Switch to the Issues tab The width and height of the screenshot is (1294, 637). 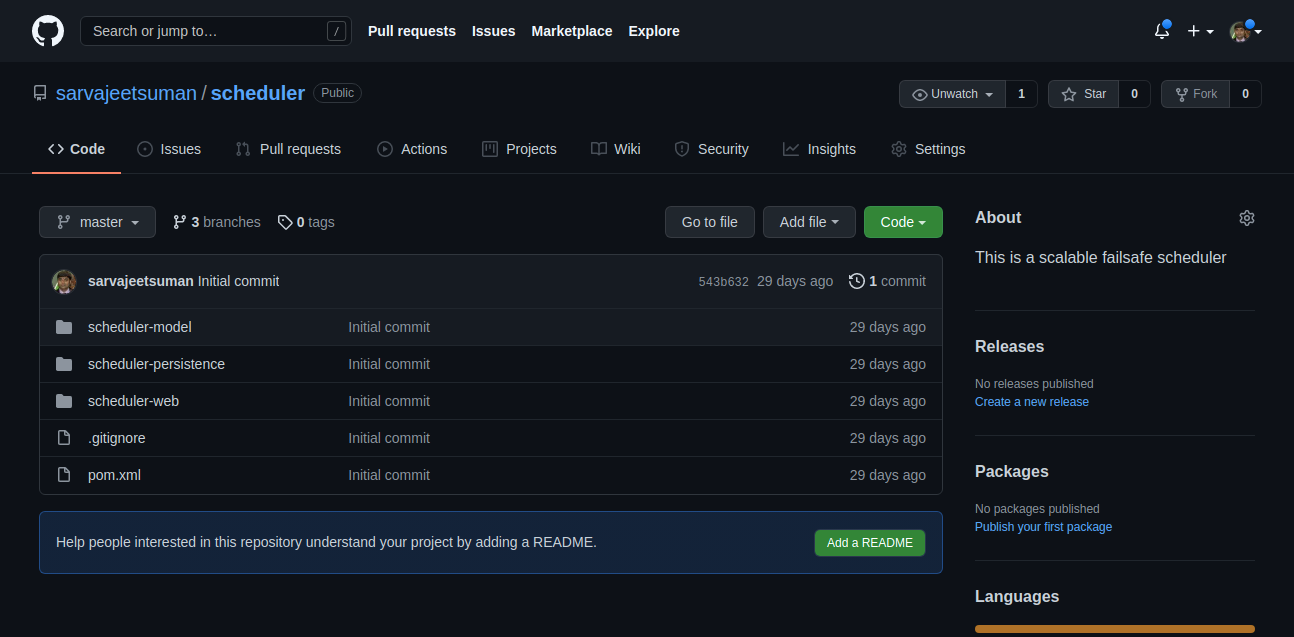169,149
